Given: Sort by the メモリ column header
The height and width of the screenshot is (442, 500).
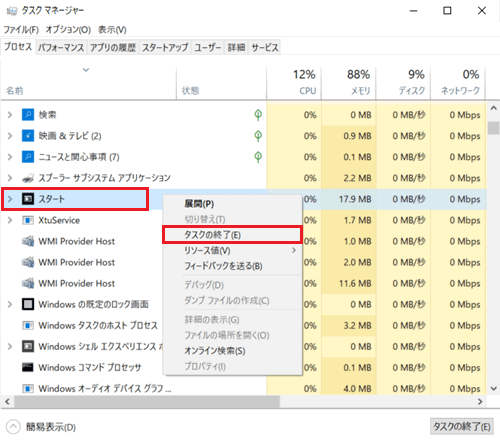Looking at the screenshot, I should click(349, 83).
